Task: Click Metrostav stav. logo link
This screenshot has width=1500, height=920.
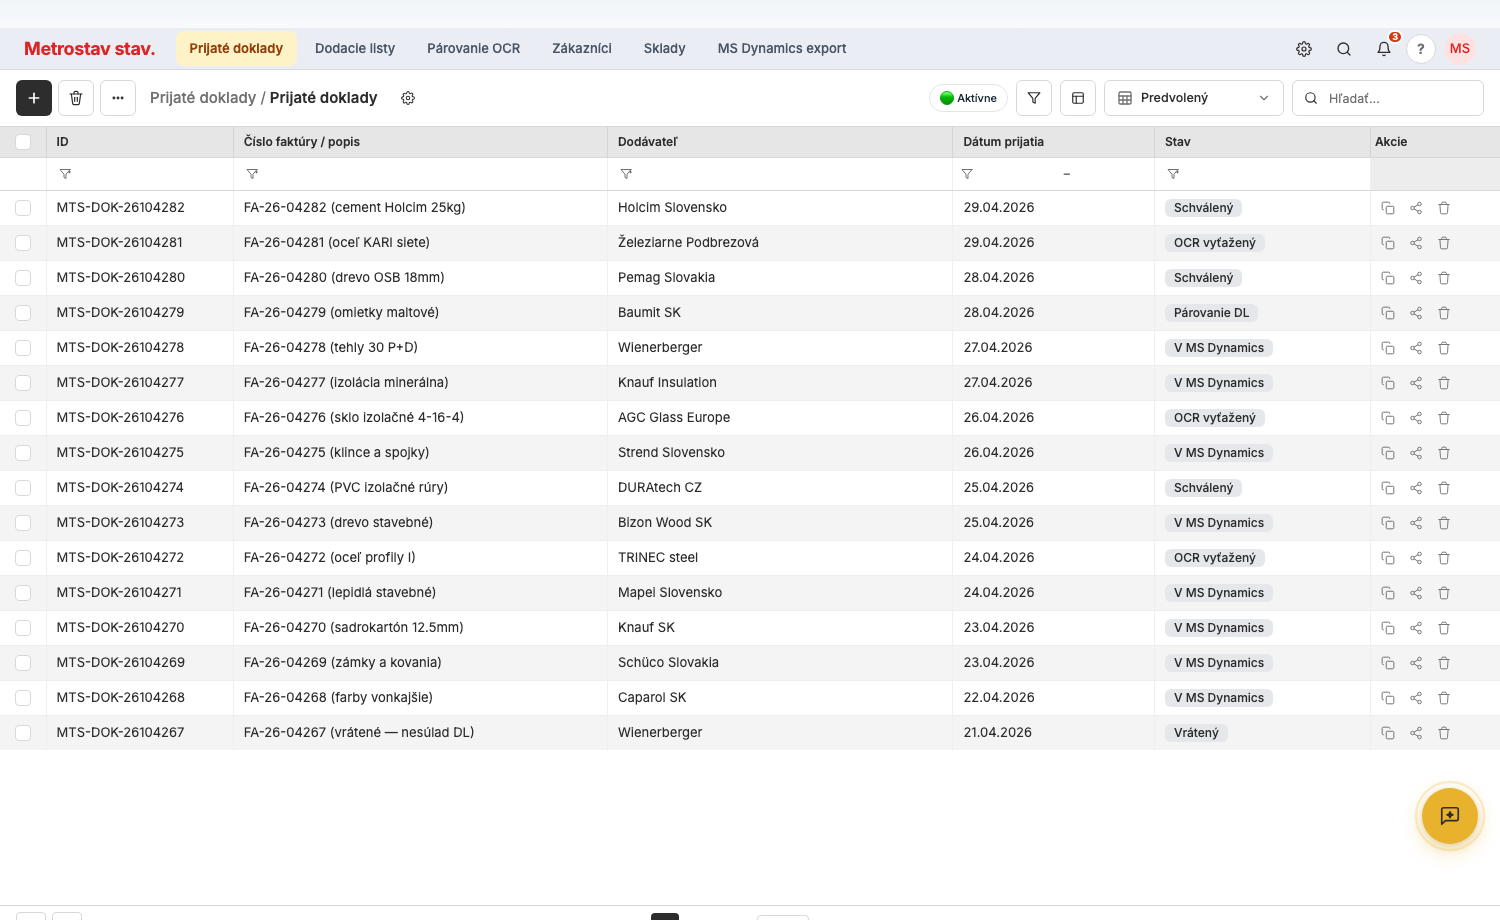Action: point(90,49)
